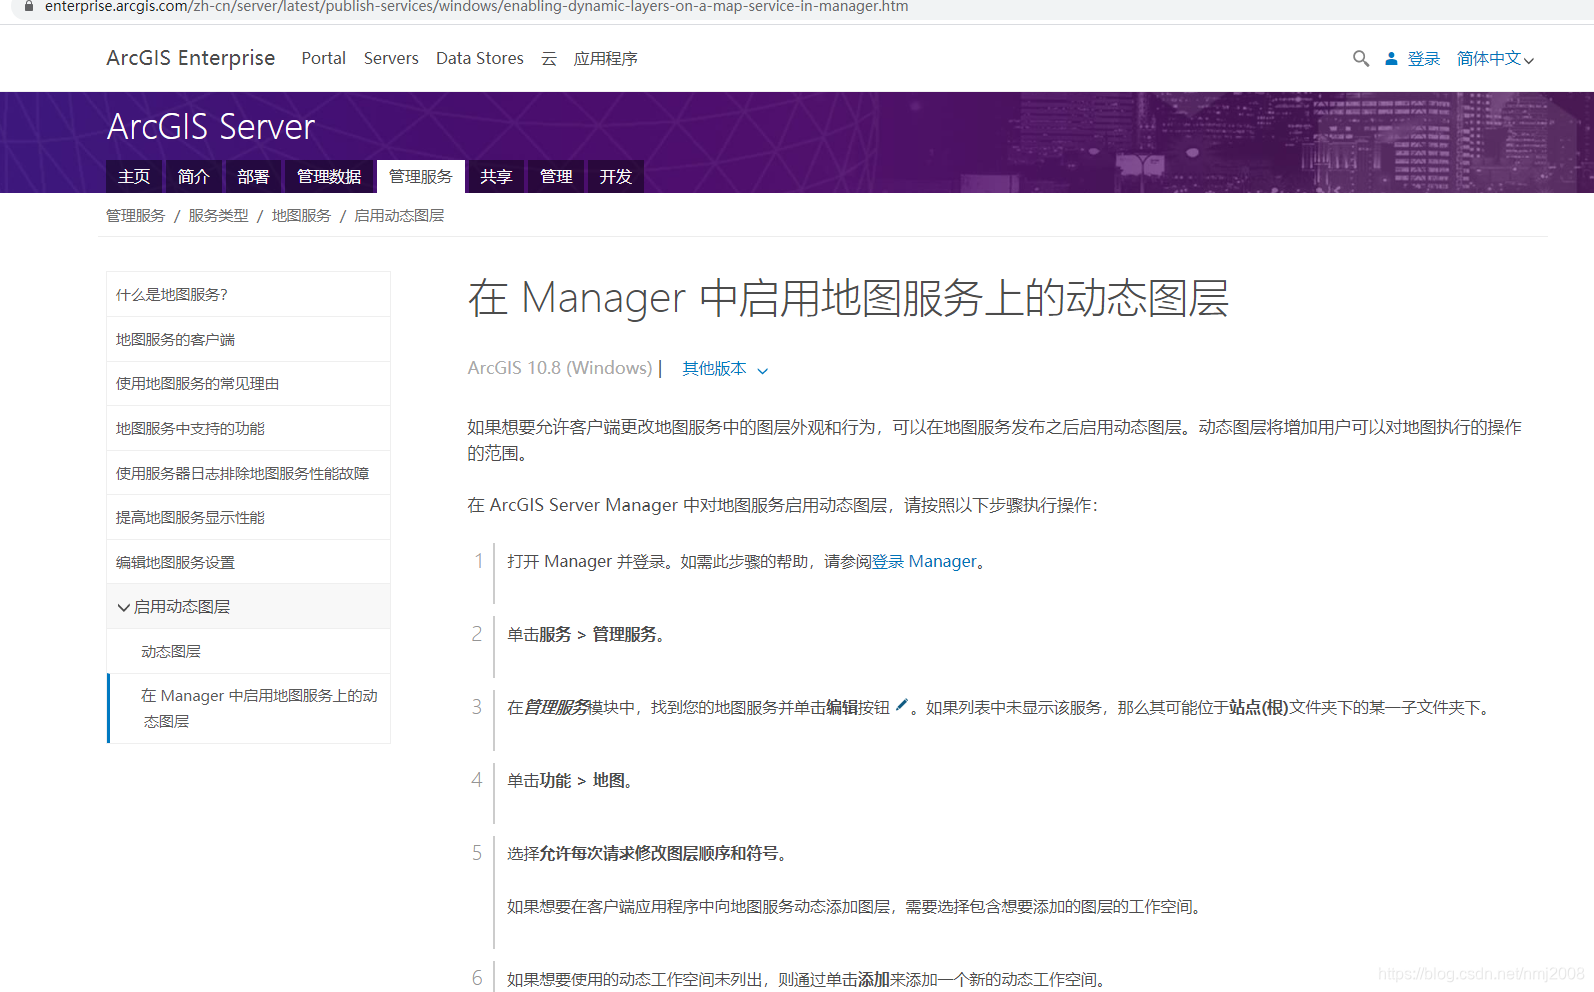The image size is (1594, 992).
Task: Follow the 服务类型 breadcrumb link
Action: pos(218,216)
